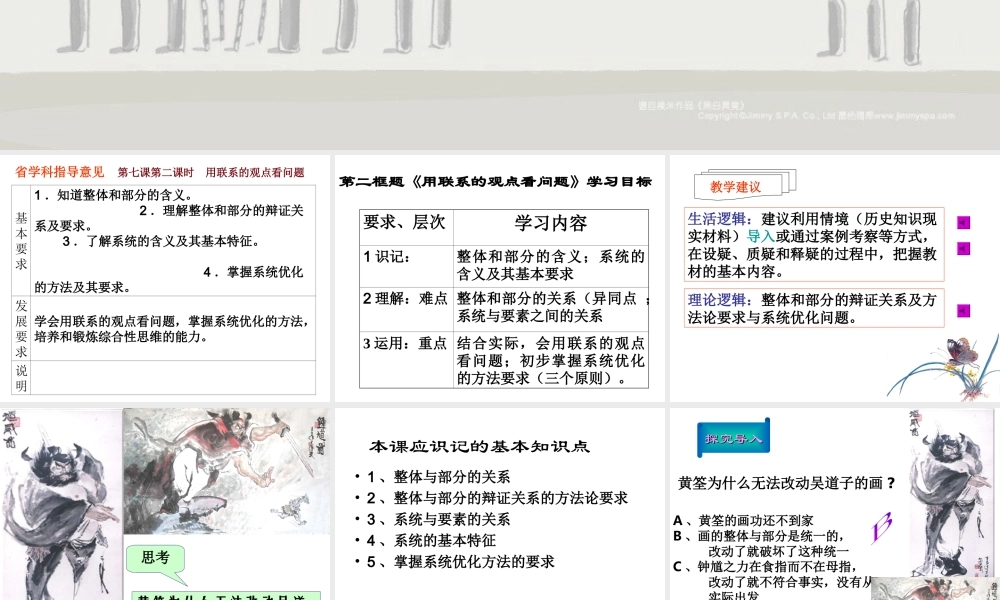Click the 结合实际，会用联系的观点 cell
The height and width of the screenshot is (600, 1000).
(551, 360)
